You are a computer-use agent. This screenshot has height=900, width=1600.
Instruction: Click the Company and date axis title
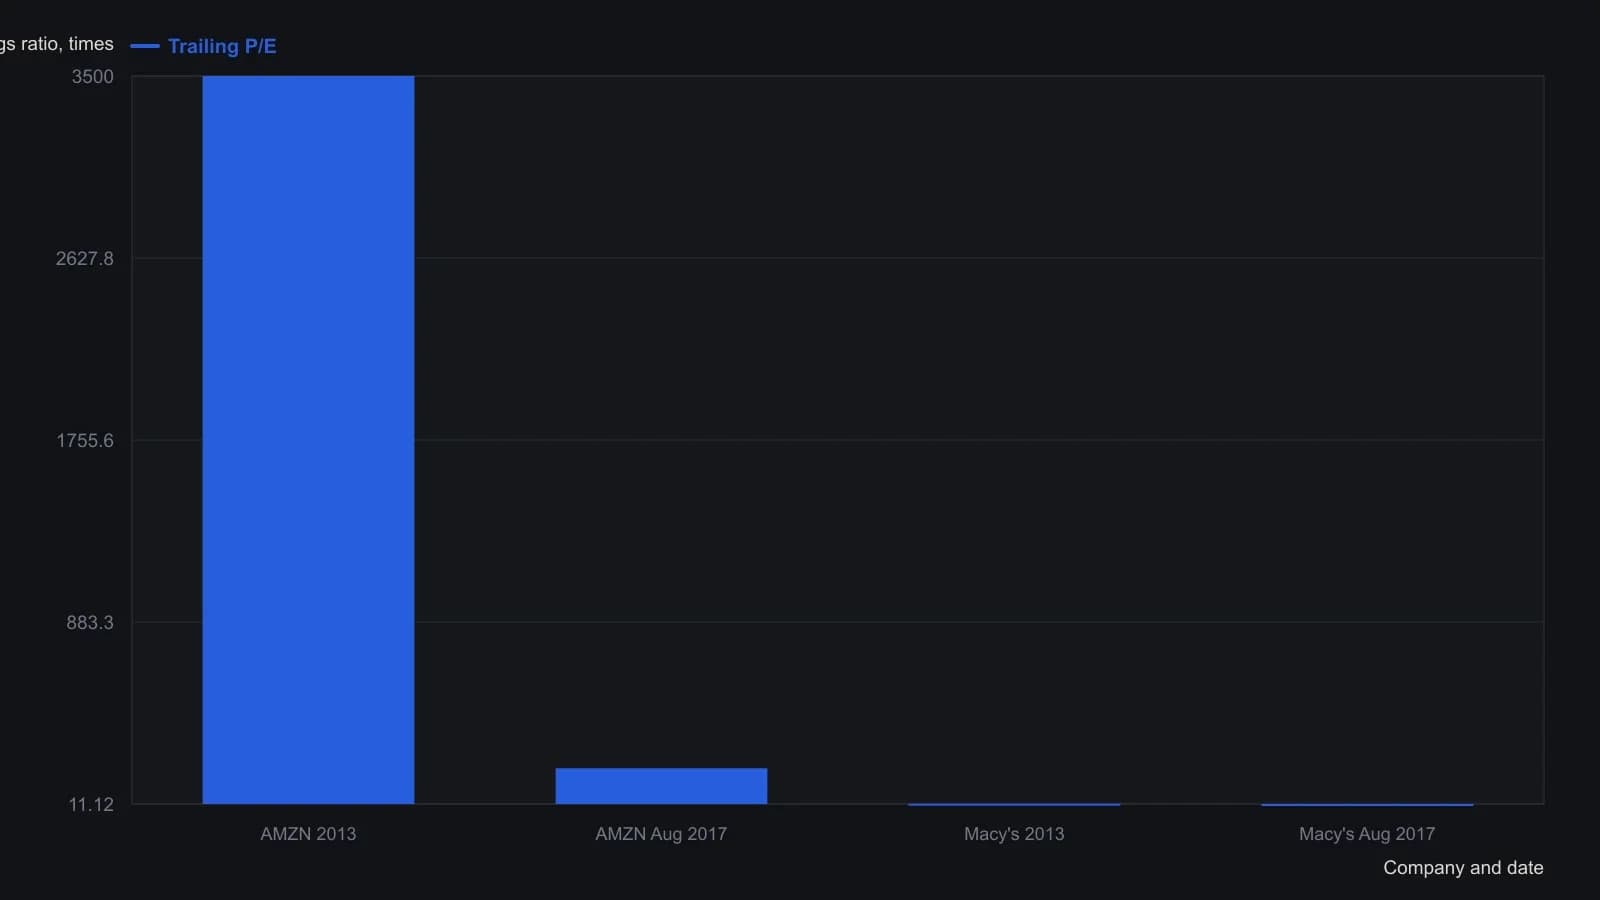point(1463,868)
